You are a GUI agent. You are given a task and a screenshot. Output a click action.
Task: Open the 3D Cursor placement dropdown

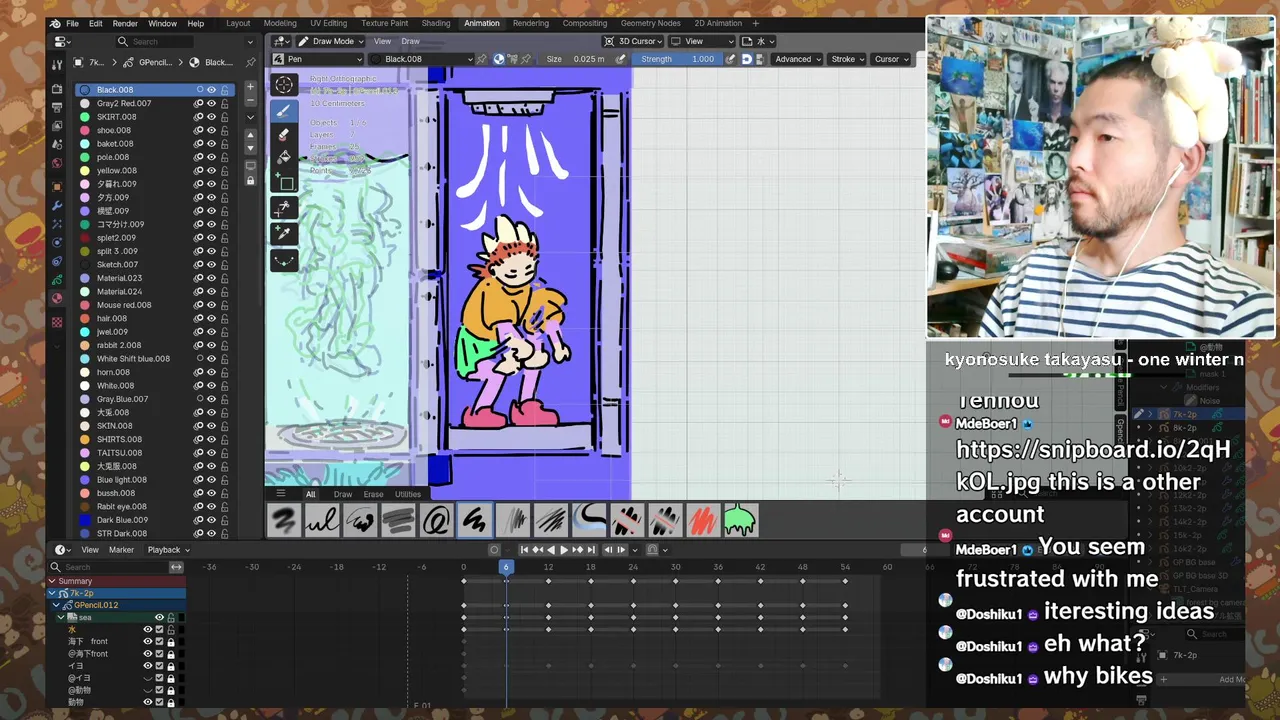632,41
